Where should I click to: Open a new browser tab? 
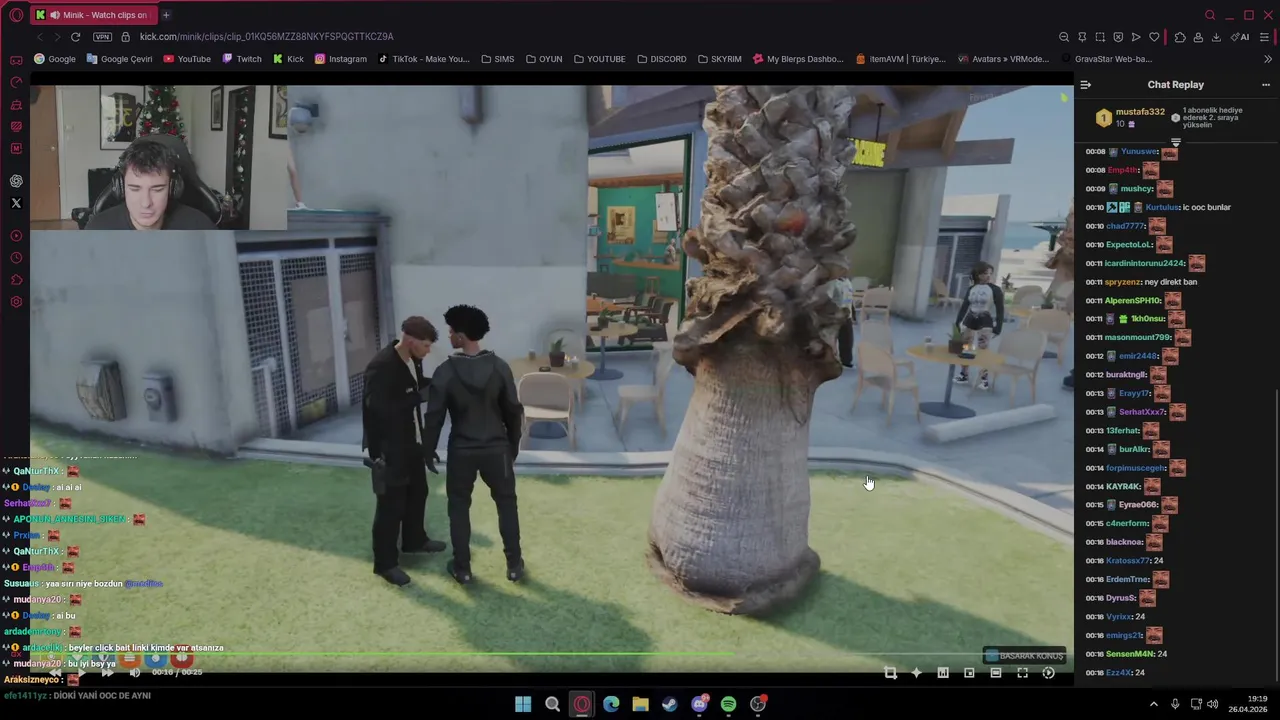coord(166,15)
